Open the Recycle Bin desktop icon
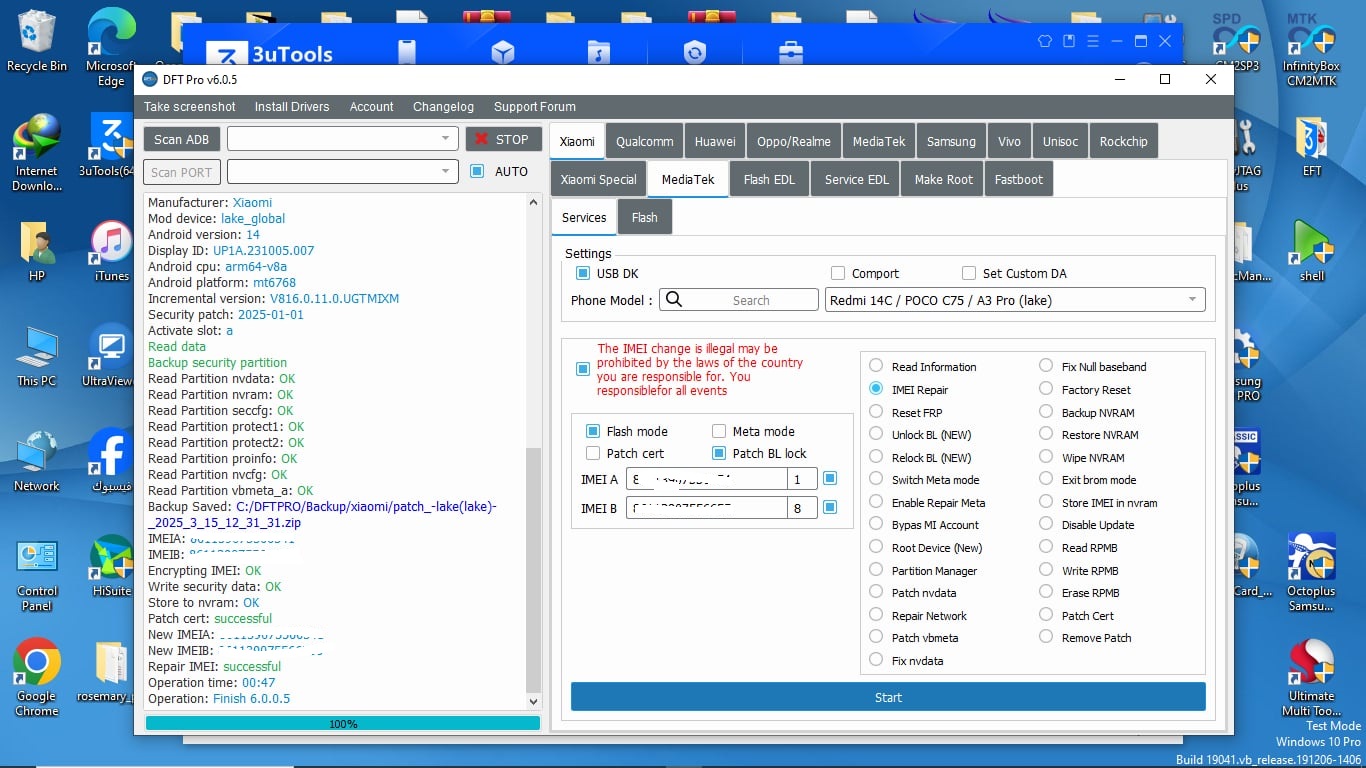This screenshot has height=768, width=1366. pos(36,41)
